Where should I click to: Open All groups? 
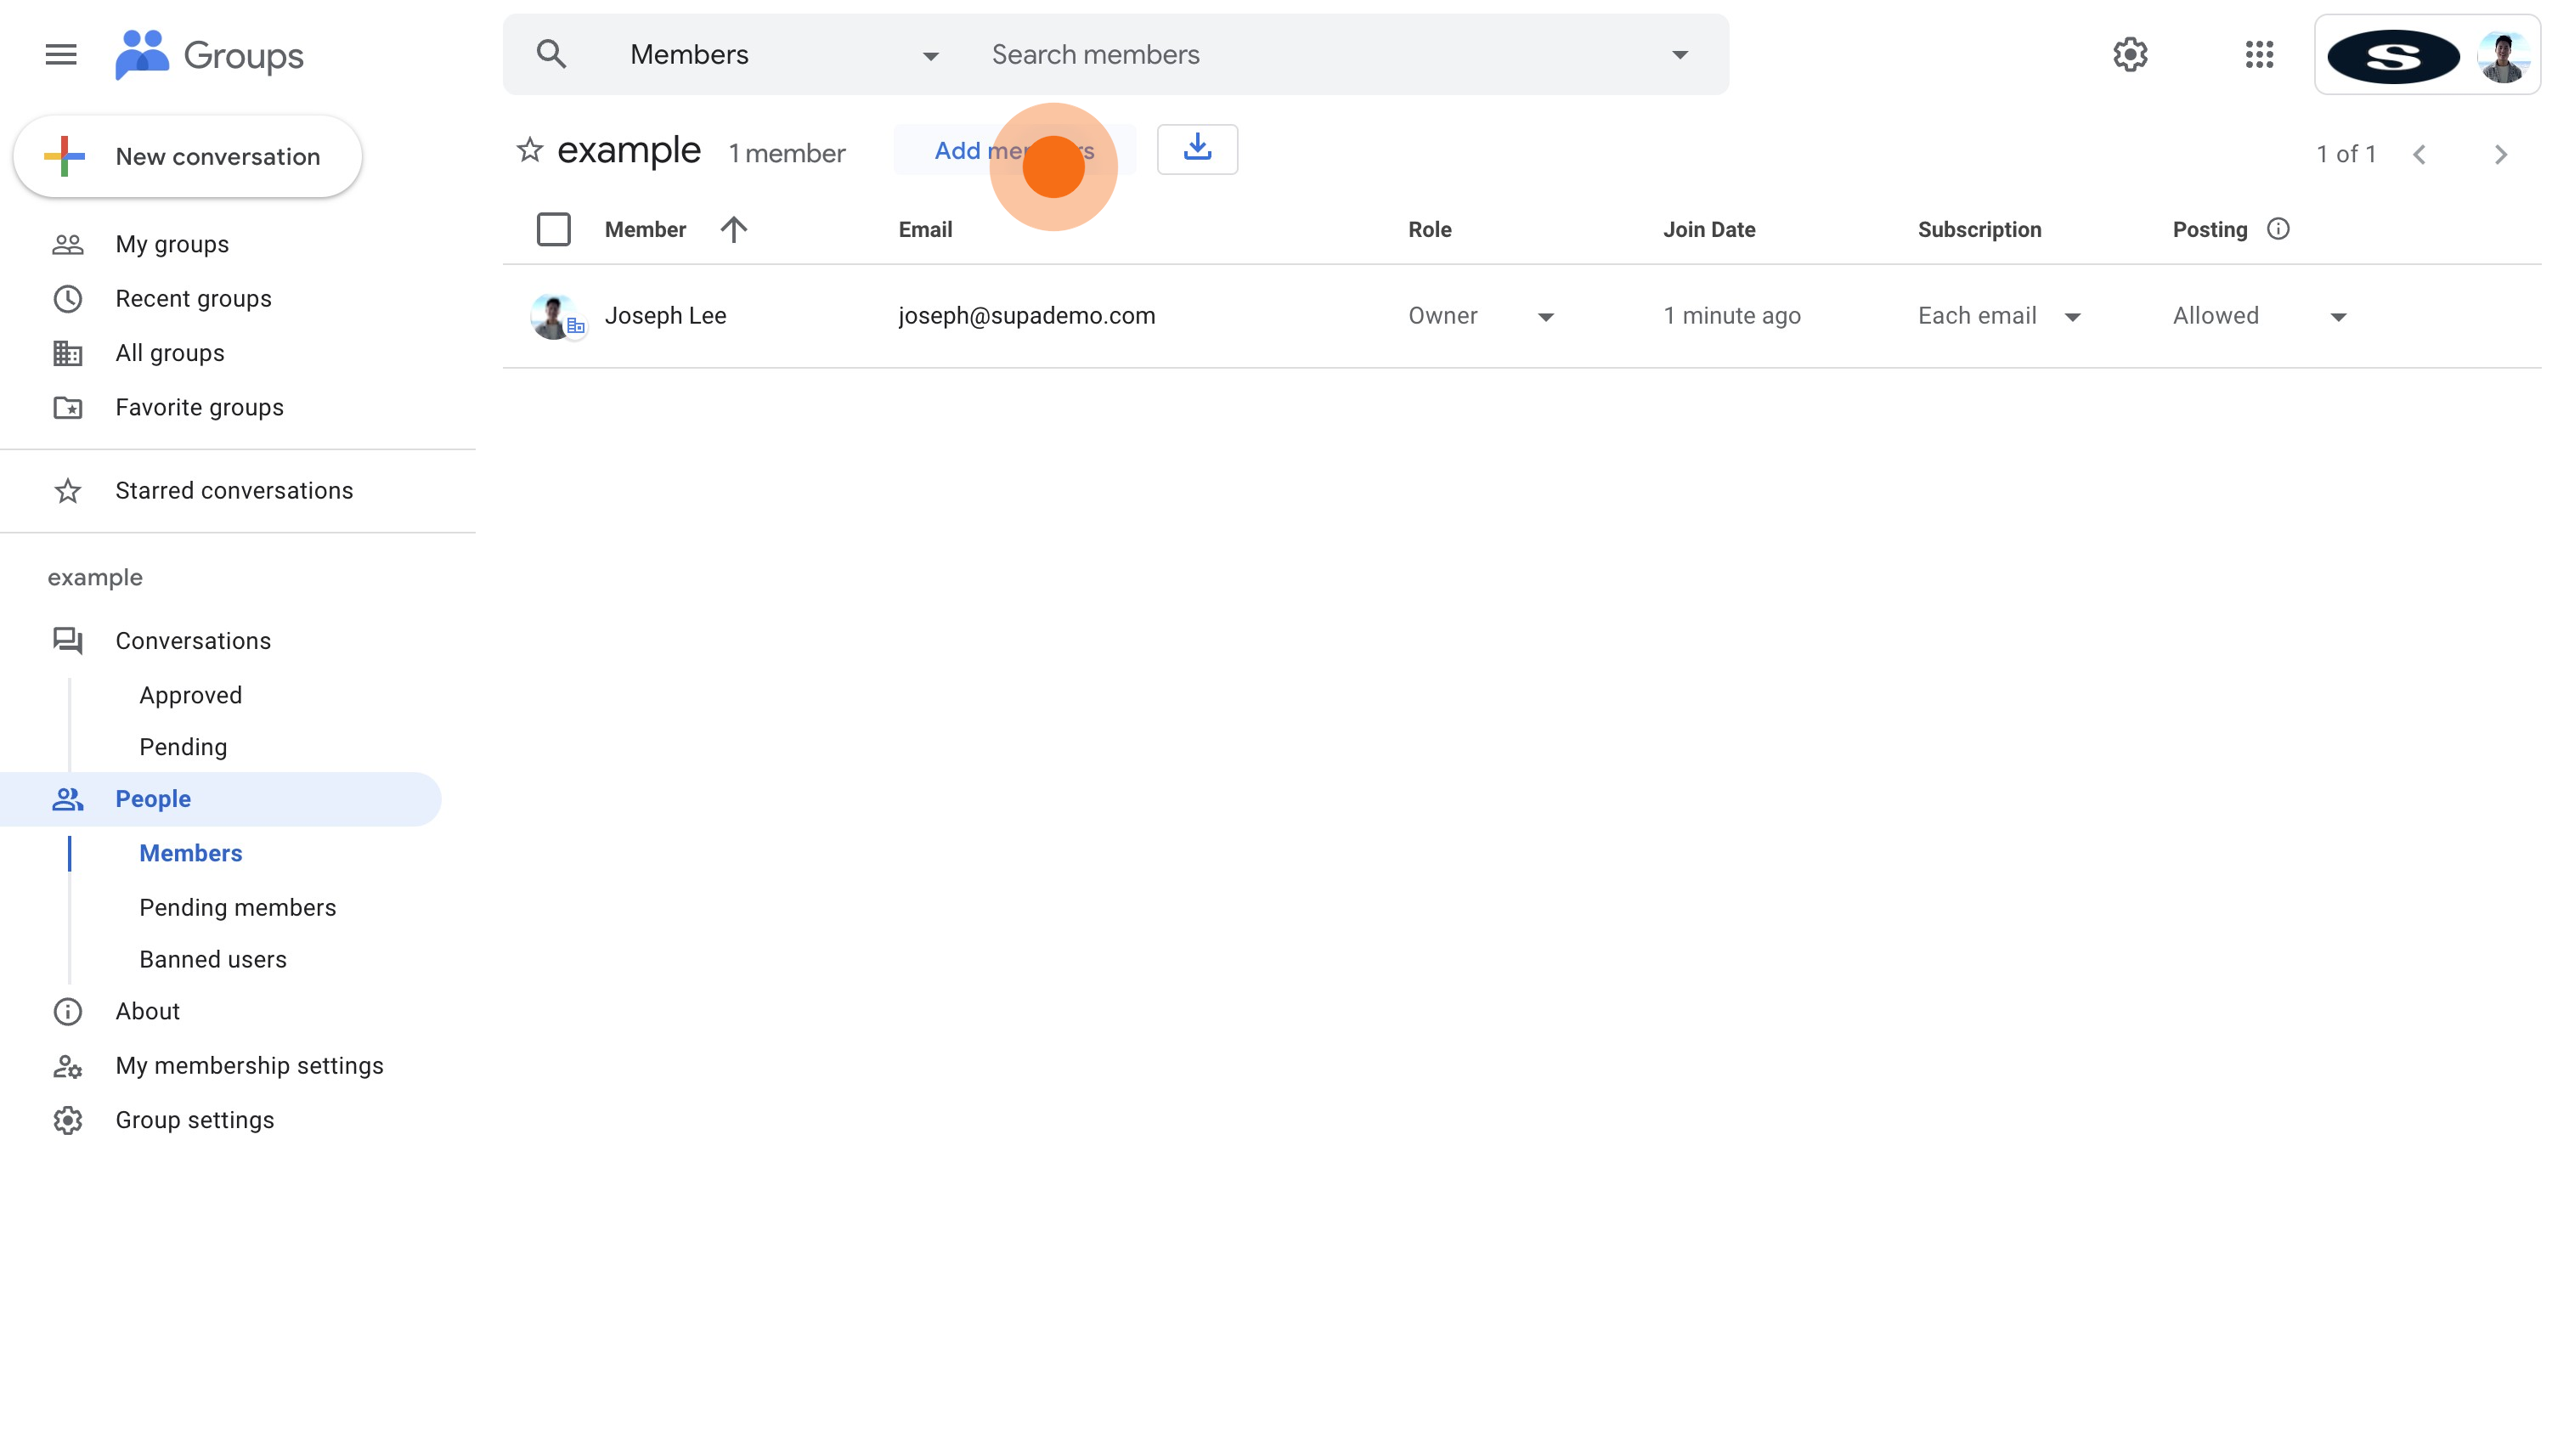[x=170, y=353]
